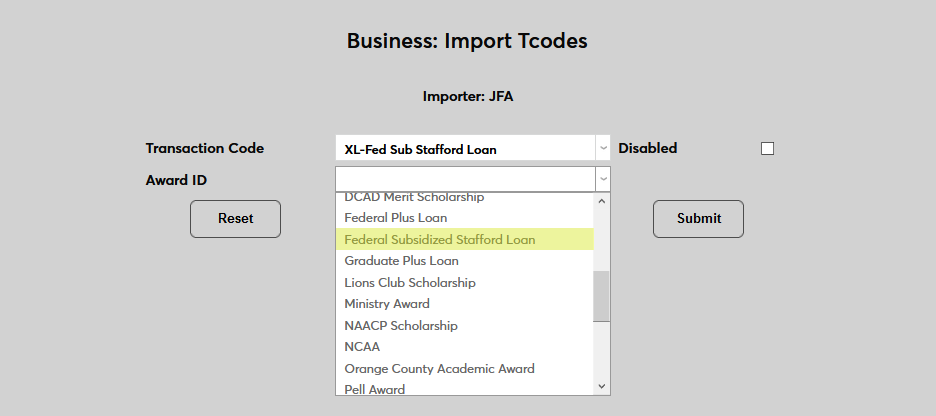Toggle the Disabled checkbox
Image resolution: width=936 pixels, height=416 pixels.
pos(767,149)
